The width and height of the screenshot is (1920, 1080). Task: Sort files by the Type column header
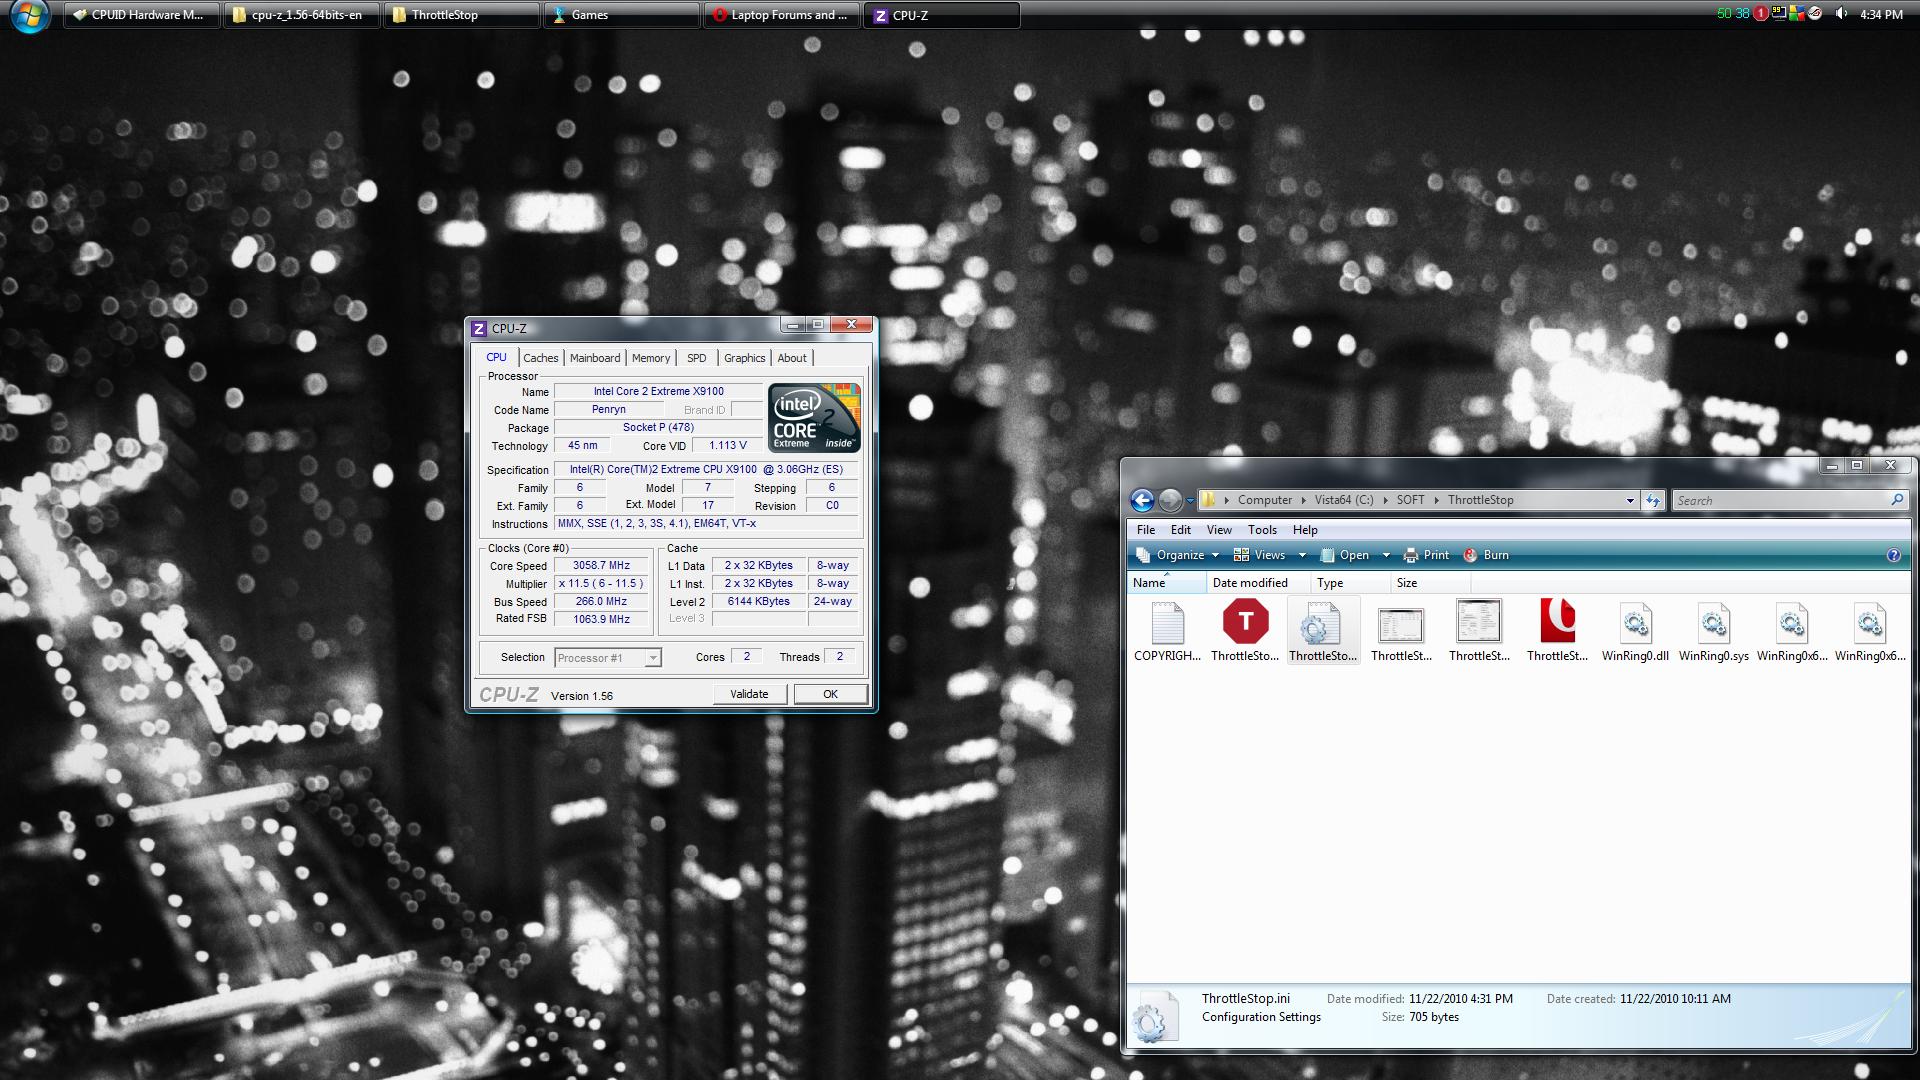pos(1349,583)
